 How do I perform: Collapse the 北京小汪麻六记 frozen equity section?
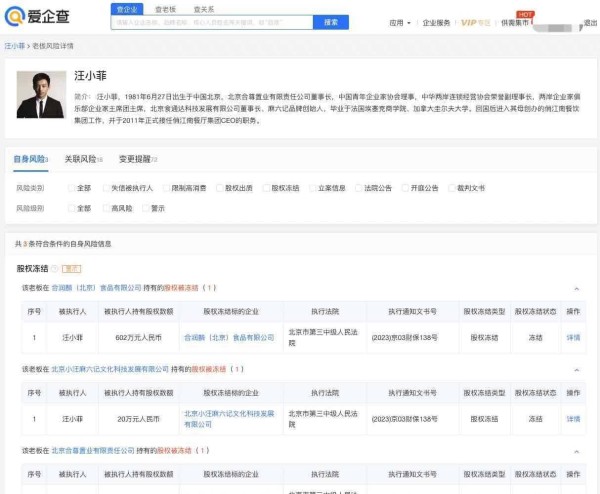pyautogui.click(x=577, y=370)
